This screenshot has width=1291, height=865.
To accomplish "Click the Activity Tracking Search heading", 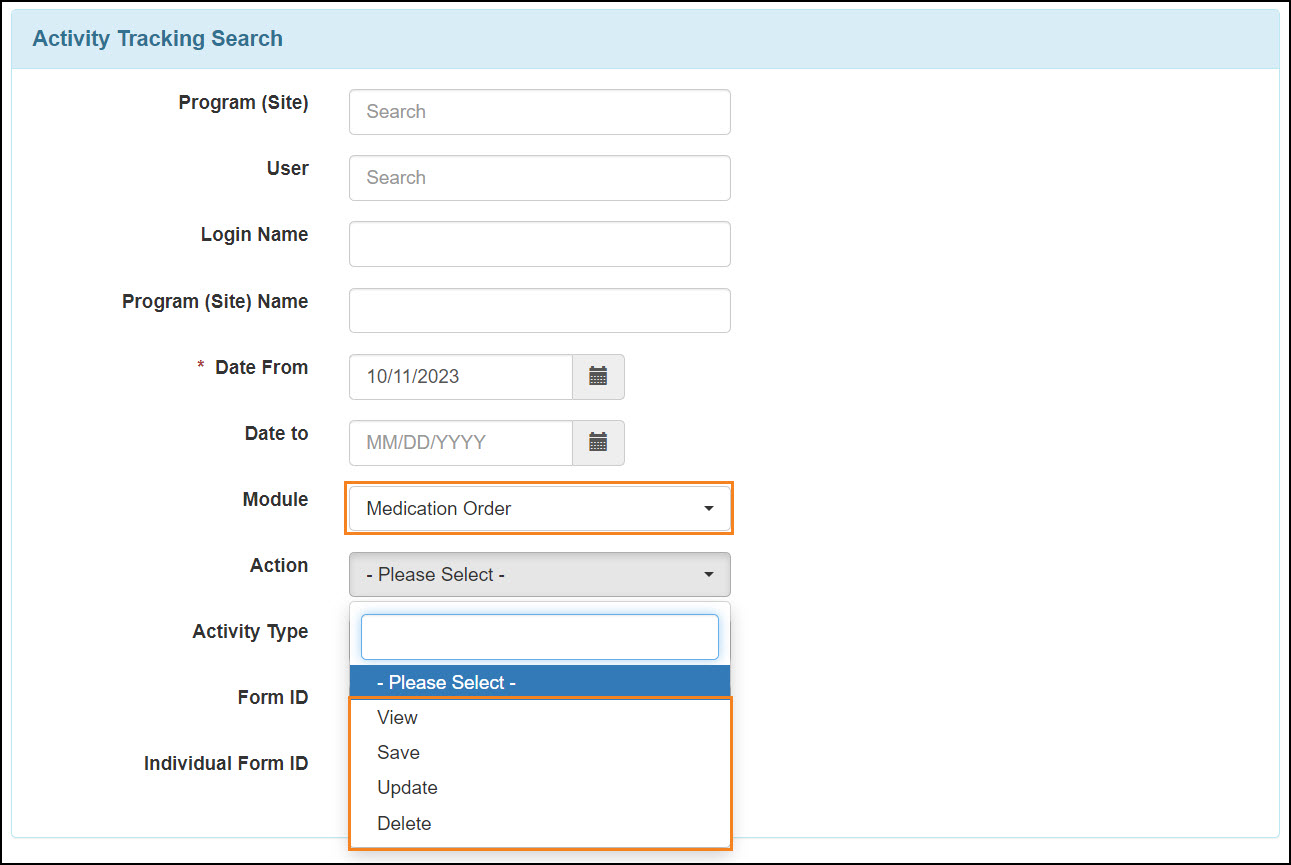I will click(158, 39).
